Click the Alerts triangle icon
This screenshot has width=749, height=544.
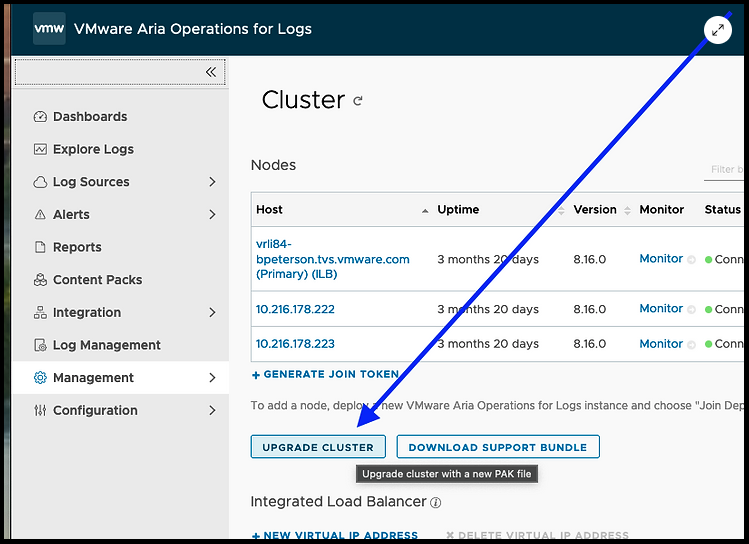pyautogui.click(x=40, y=214)
